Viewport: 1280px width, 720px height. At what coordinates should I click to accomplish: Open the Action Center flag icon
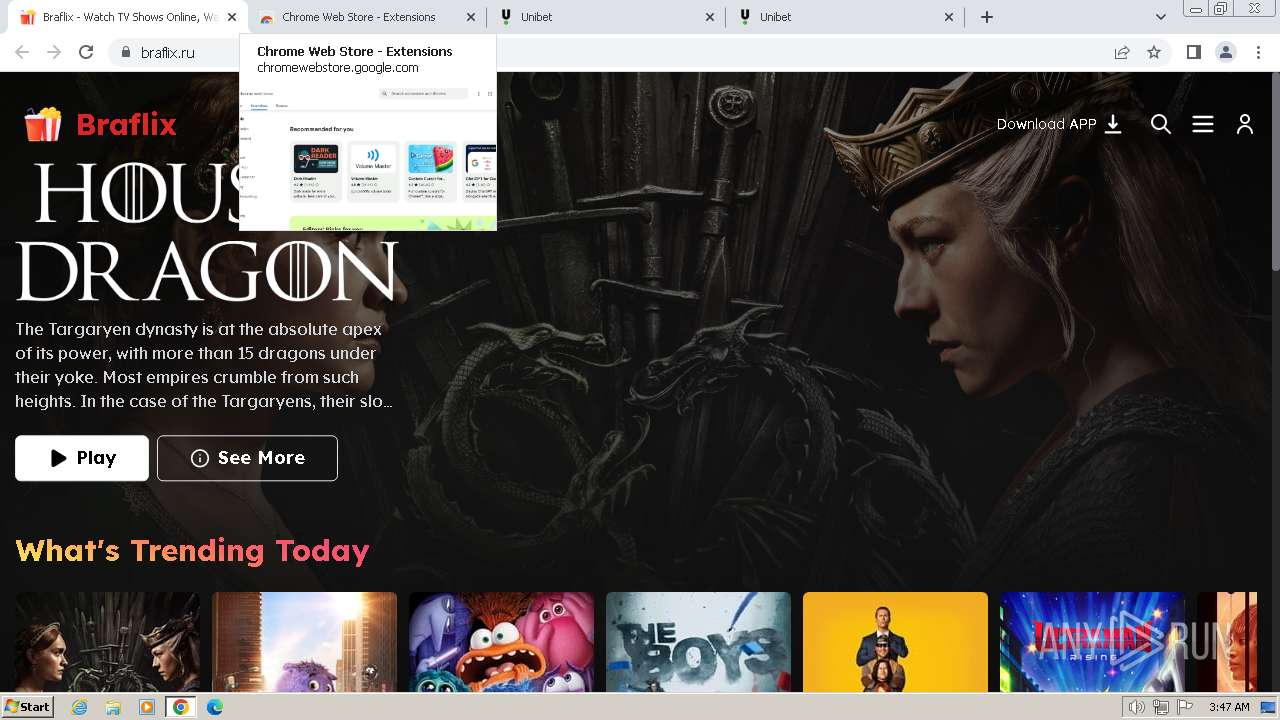[x=1184, y=707]
